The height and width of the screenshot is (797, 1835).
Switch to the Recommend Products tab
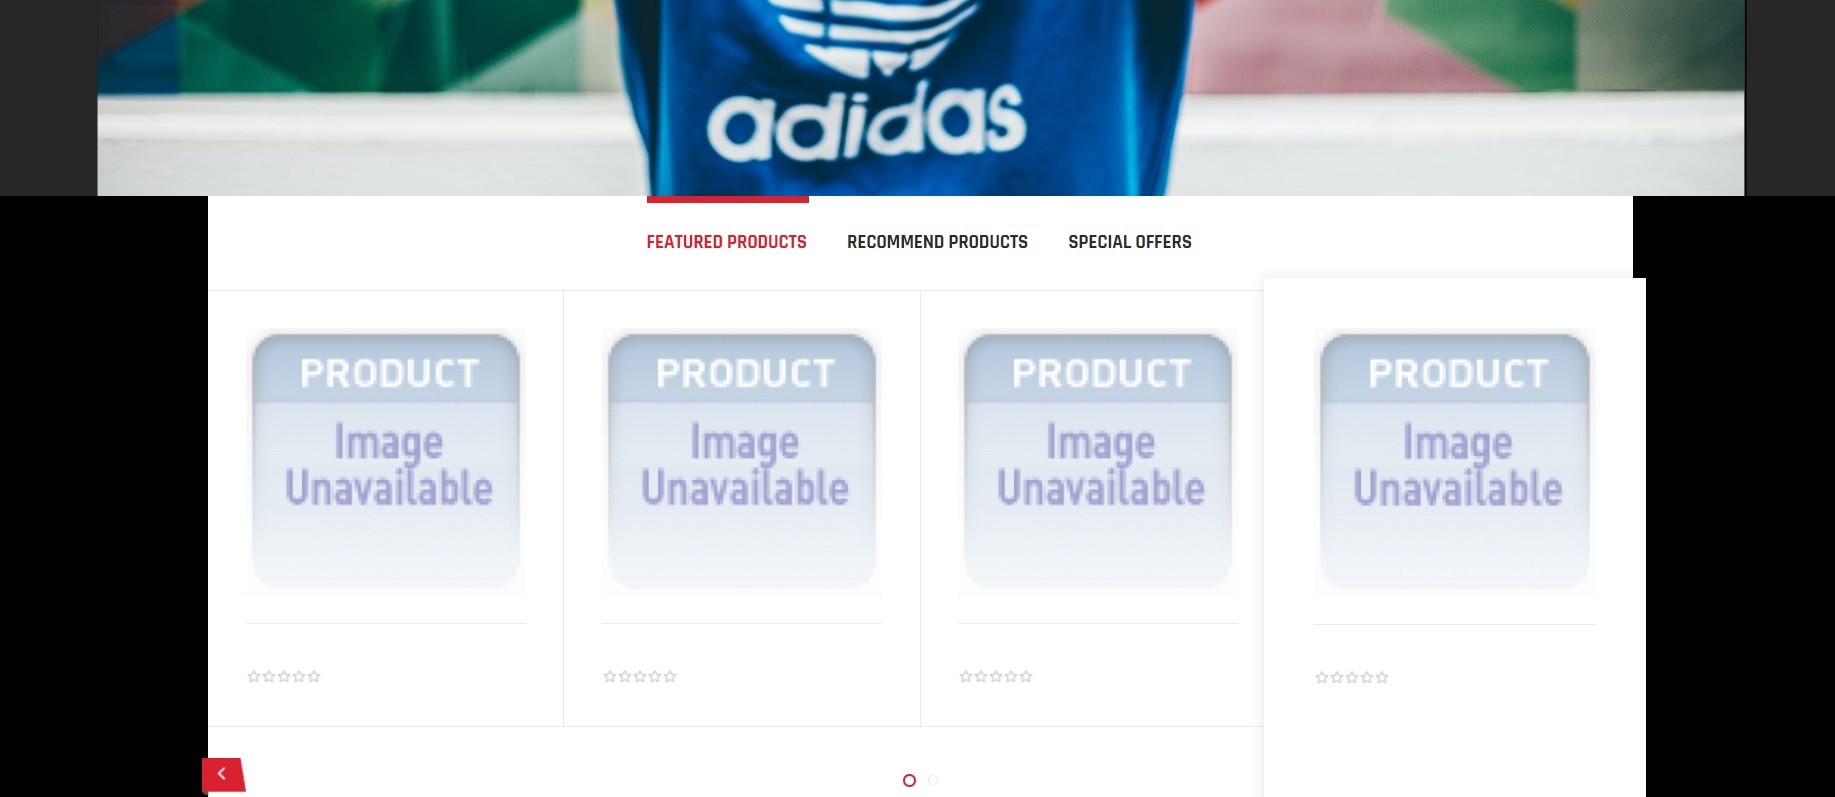point(937,242)
